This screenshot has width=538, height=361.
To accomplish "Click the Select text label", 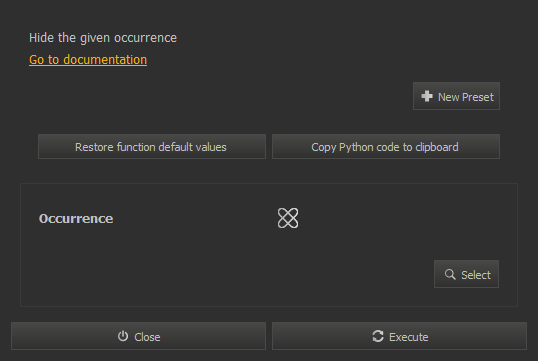I will point(476,275).
